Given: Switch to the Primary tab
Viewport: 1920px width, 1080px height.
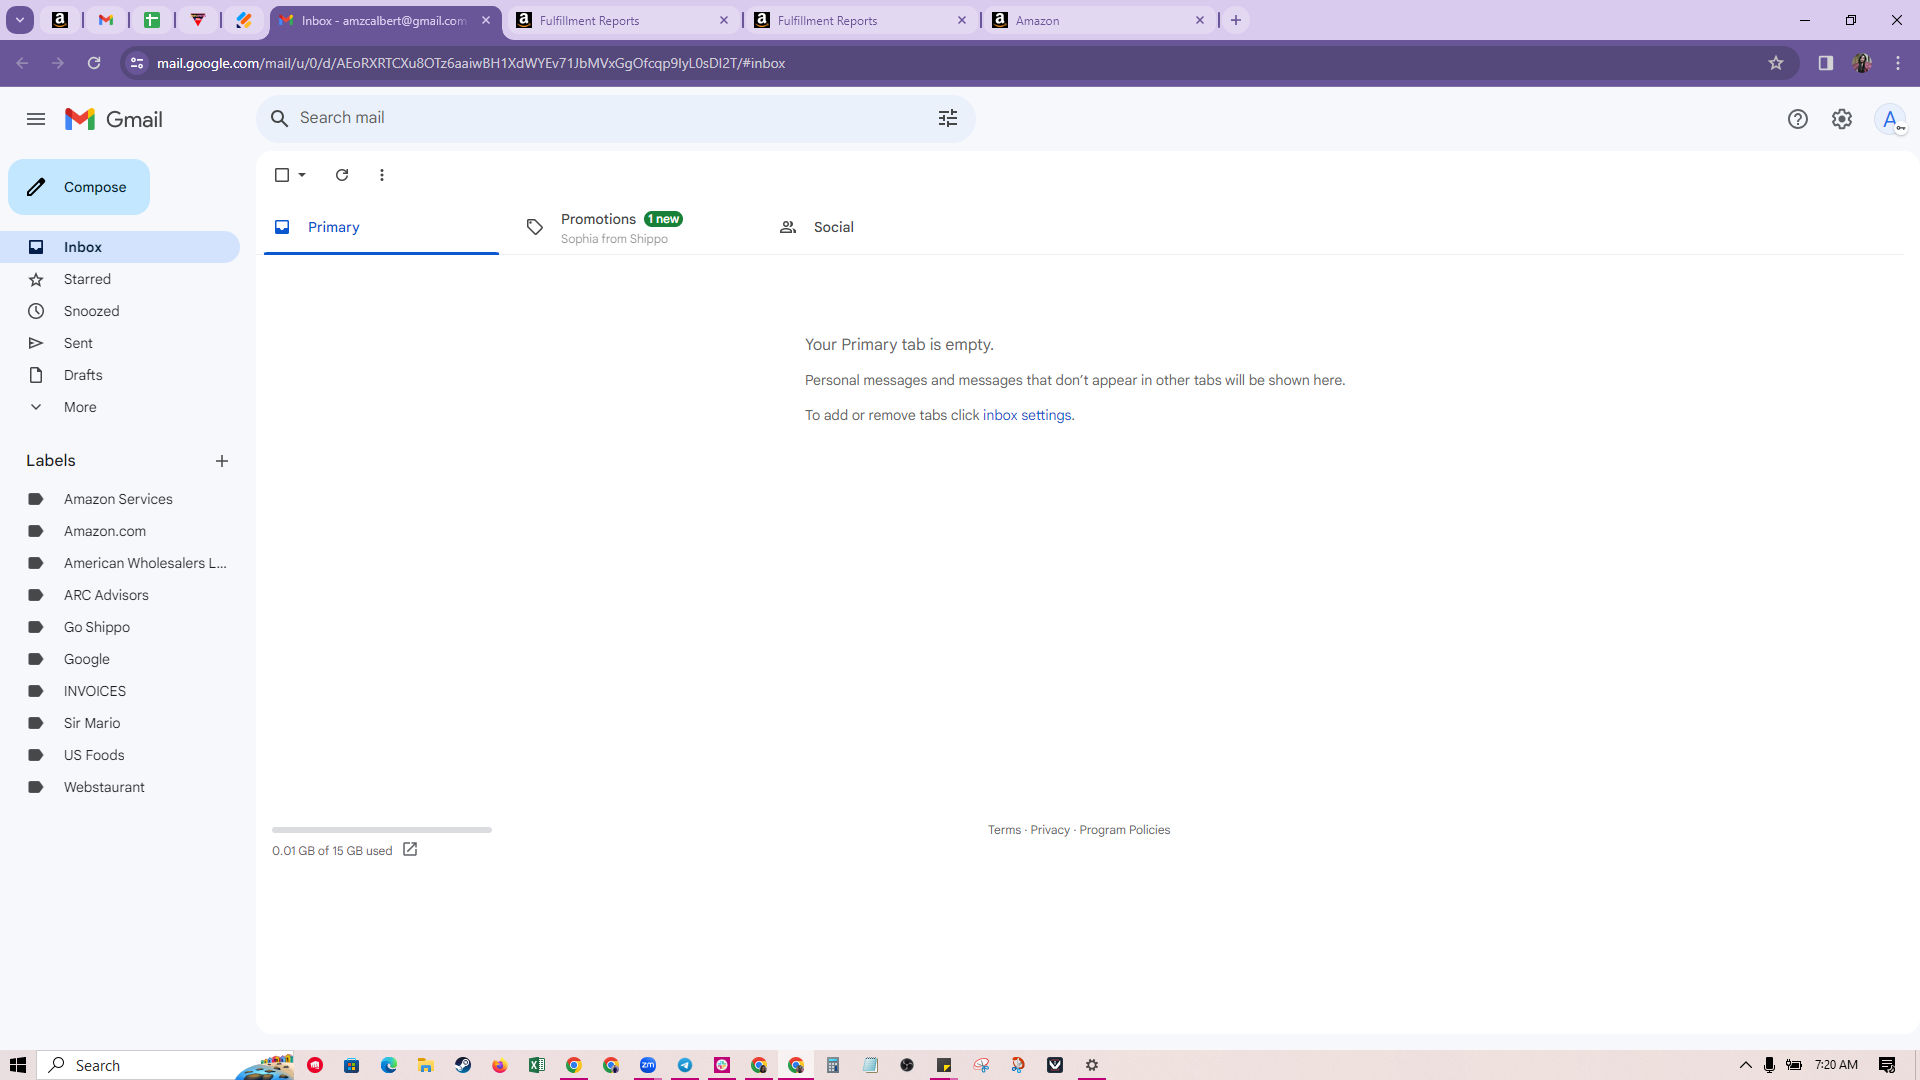Looking at the screenshot, I should pyautogui.click(x=381, y=227).
